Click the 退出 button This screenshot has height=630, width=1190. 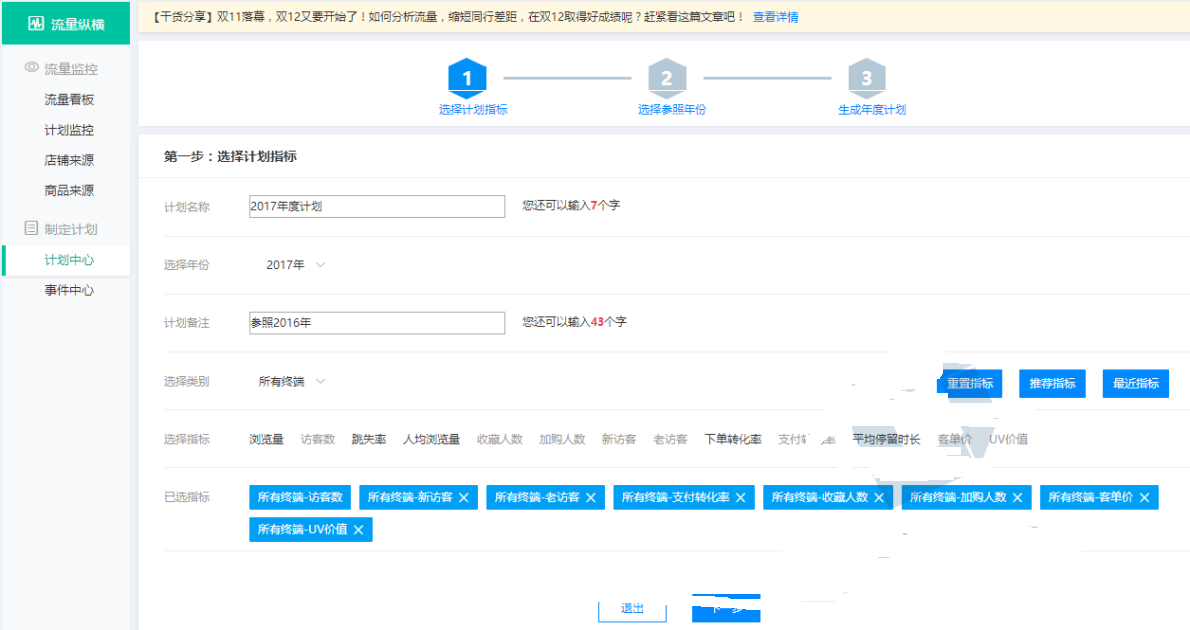tap(632, 609)
